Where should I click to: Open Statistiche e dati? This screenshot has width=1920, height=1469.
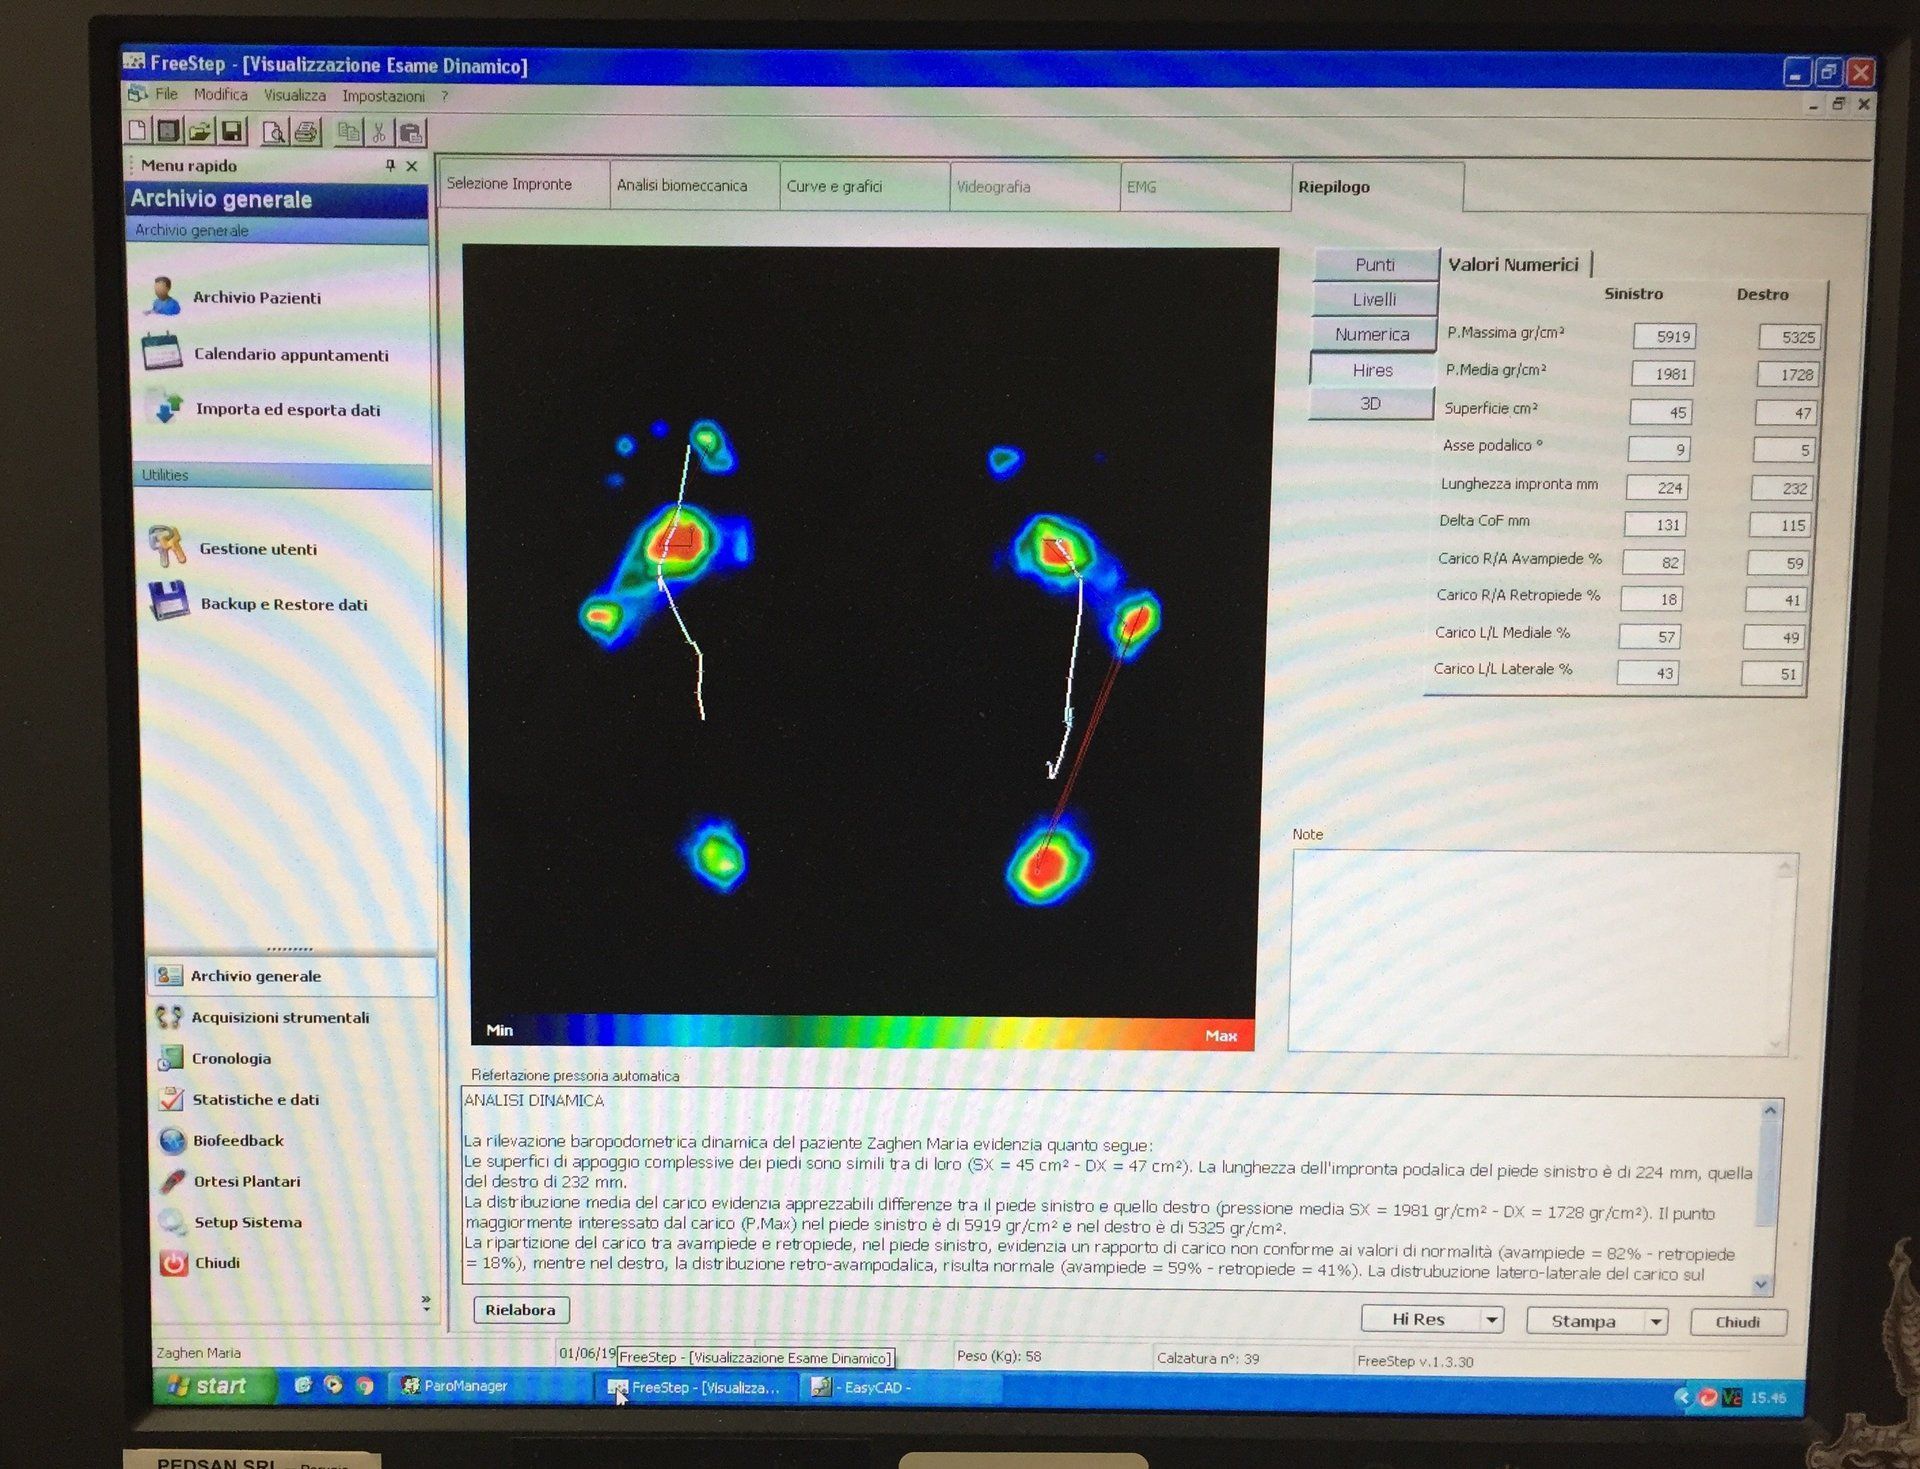(238, 1099)
